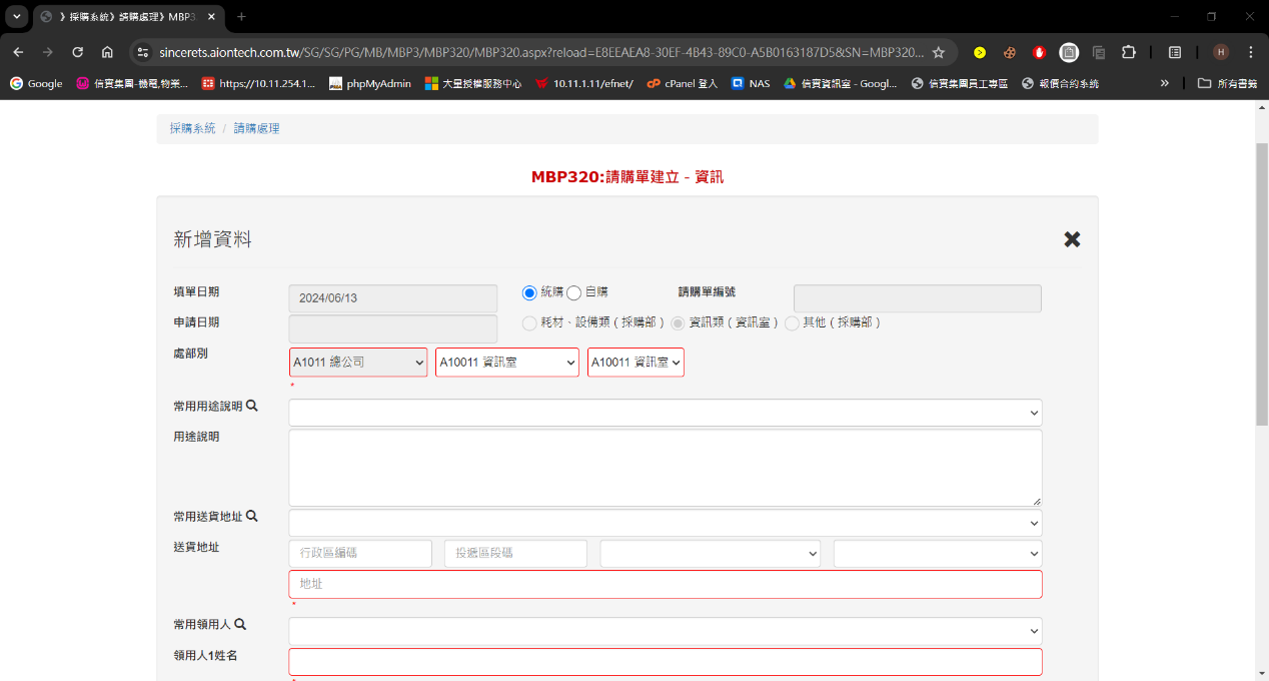Viewport: 1269px width, 681px height.
Task: Click the magnifier next to 常用送貨地址
Action: click(252, 516)
